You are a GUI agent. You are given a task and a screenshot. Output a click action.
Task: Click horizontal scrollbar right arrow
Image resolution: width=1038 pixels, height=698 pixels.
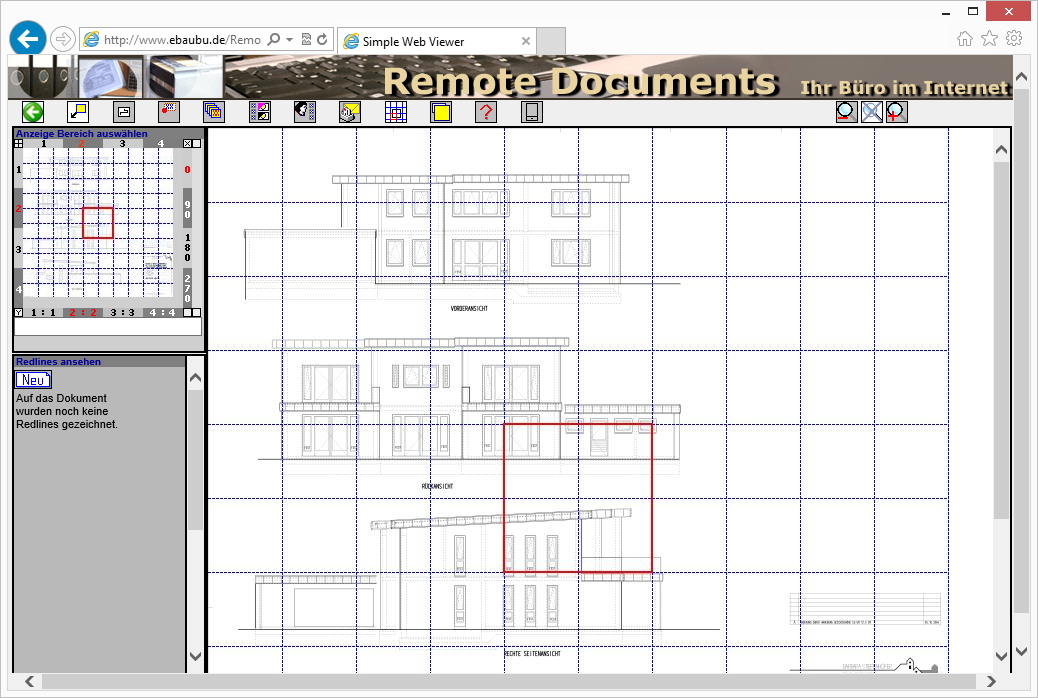coord(991,681)
